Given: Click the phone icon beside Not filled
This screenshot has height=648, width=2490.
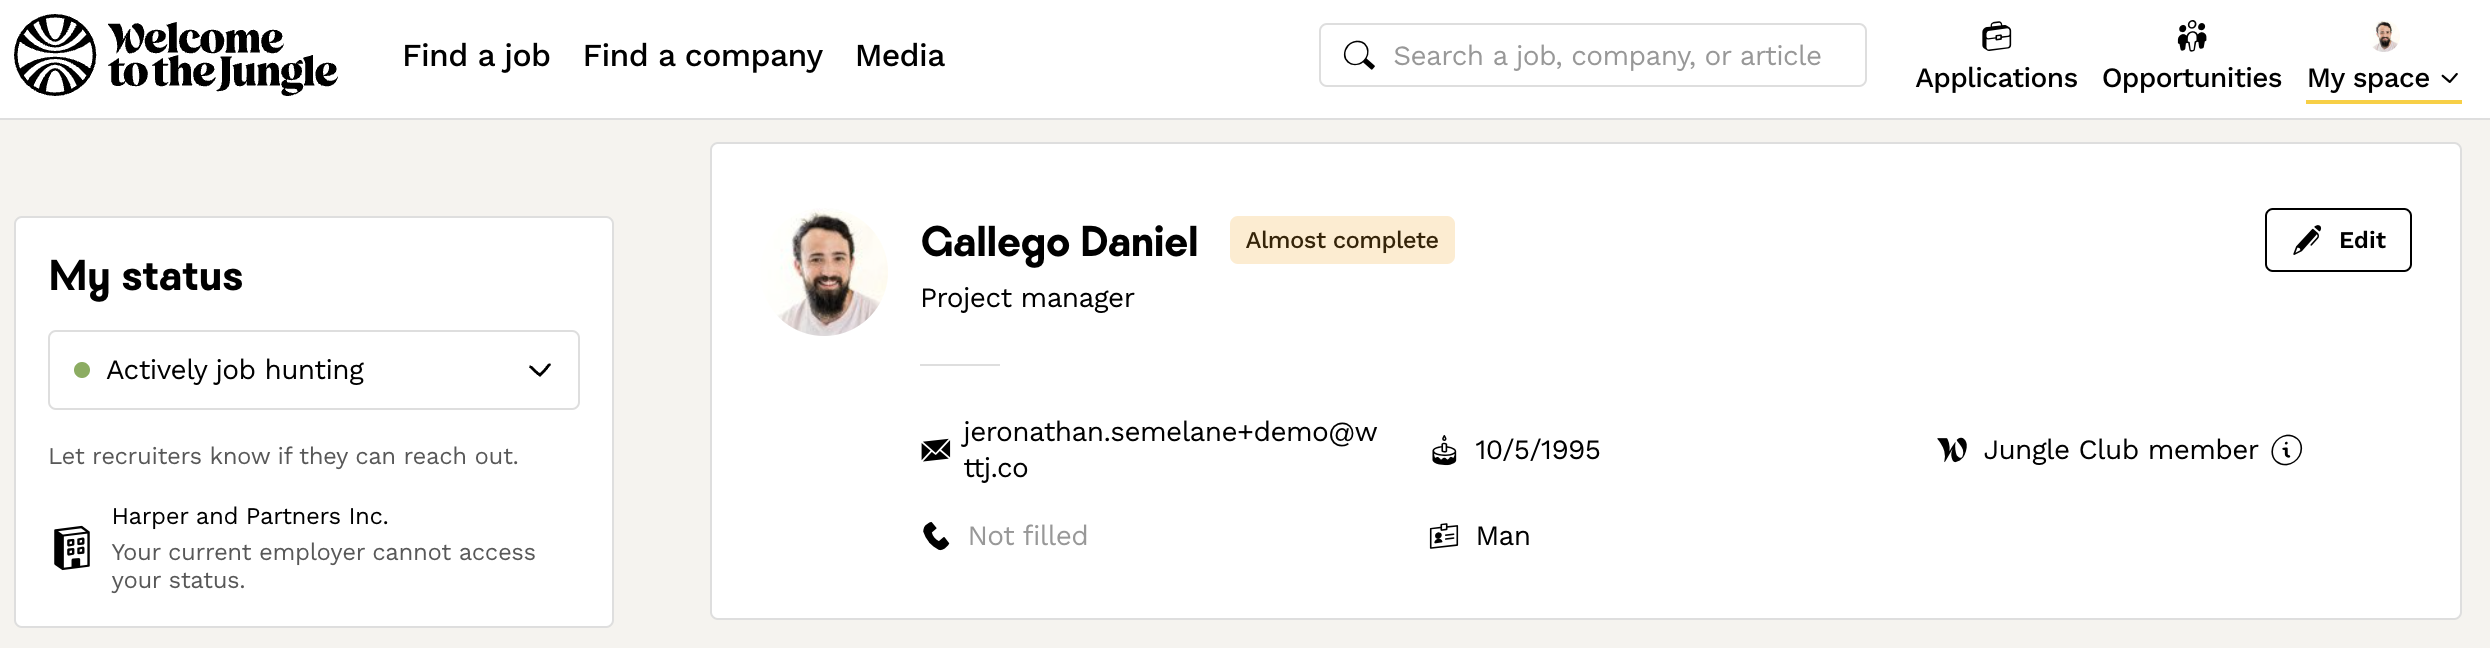Looking at the screenshot, I should tap(936, 537).
